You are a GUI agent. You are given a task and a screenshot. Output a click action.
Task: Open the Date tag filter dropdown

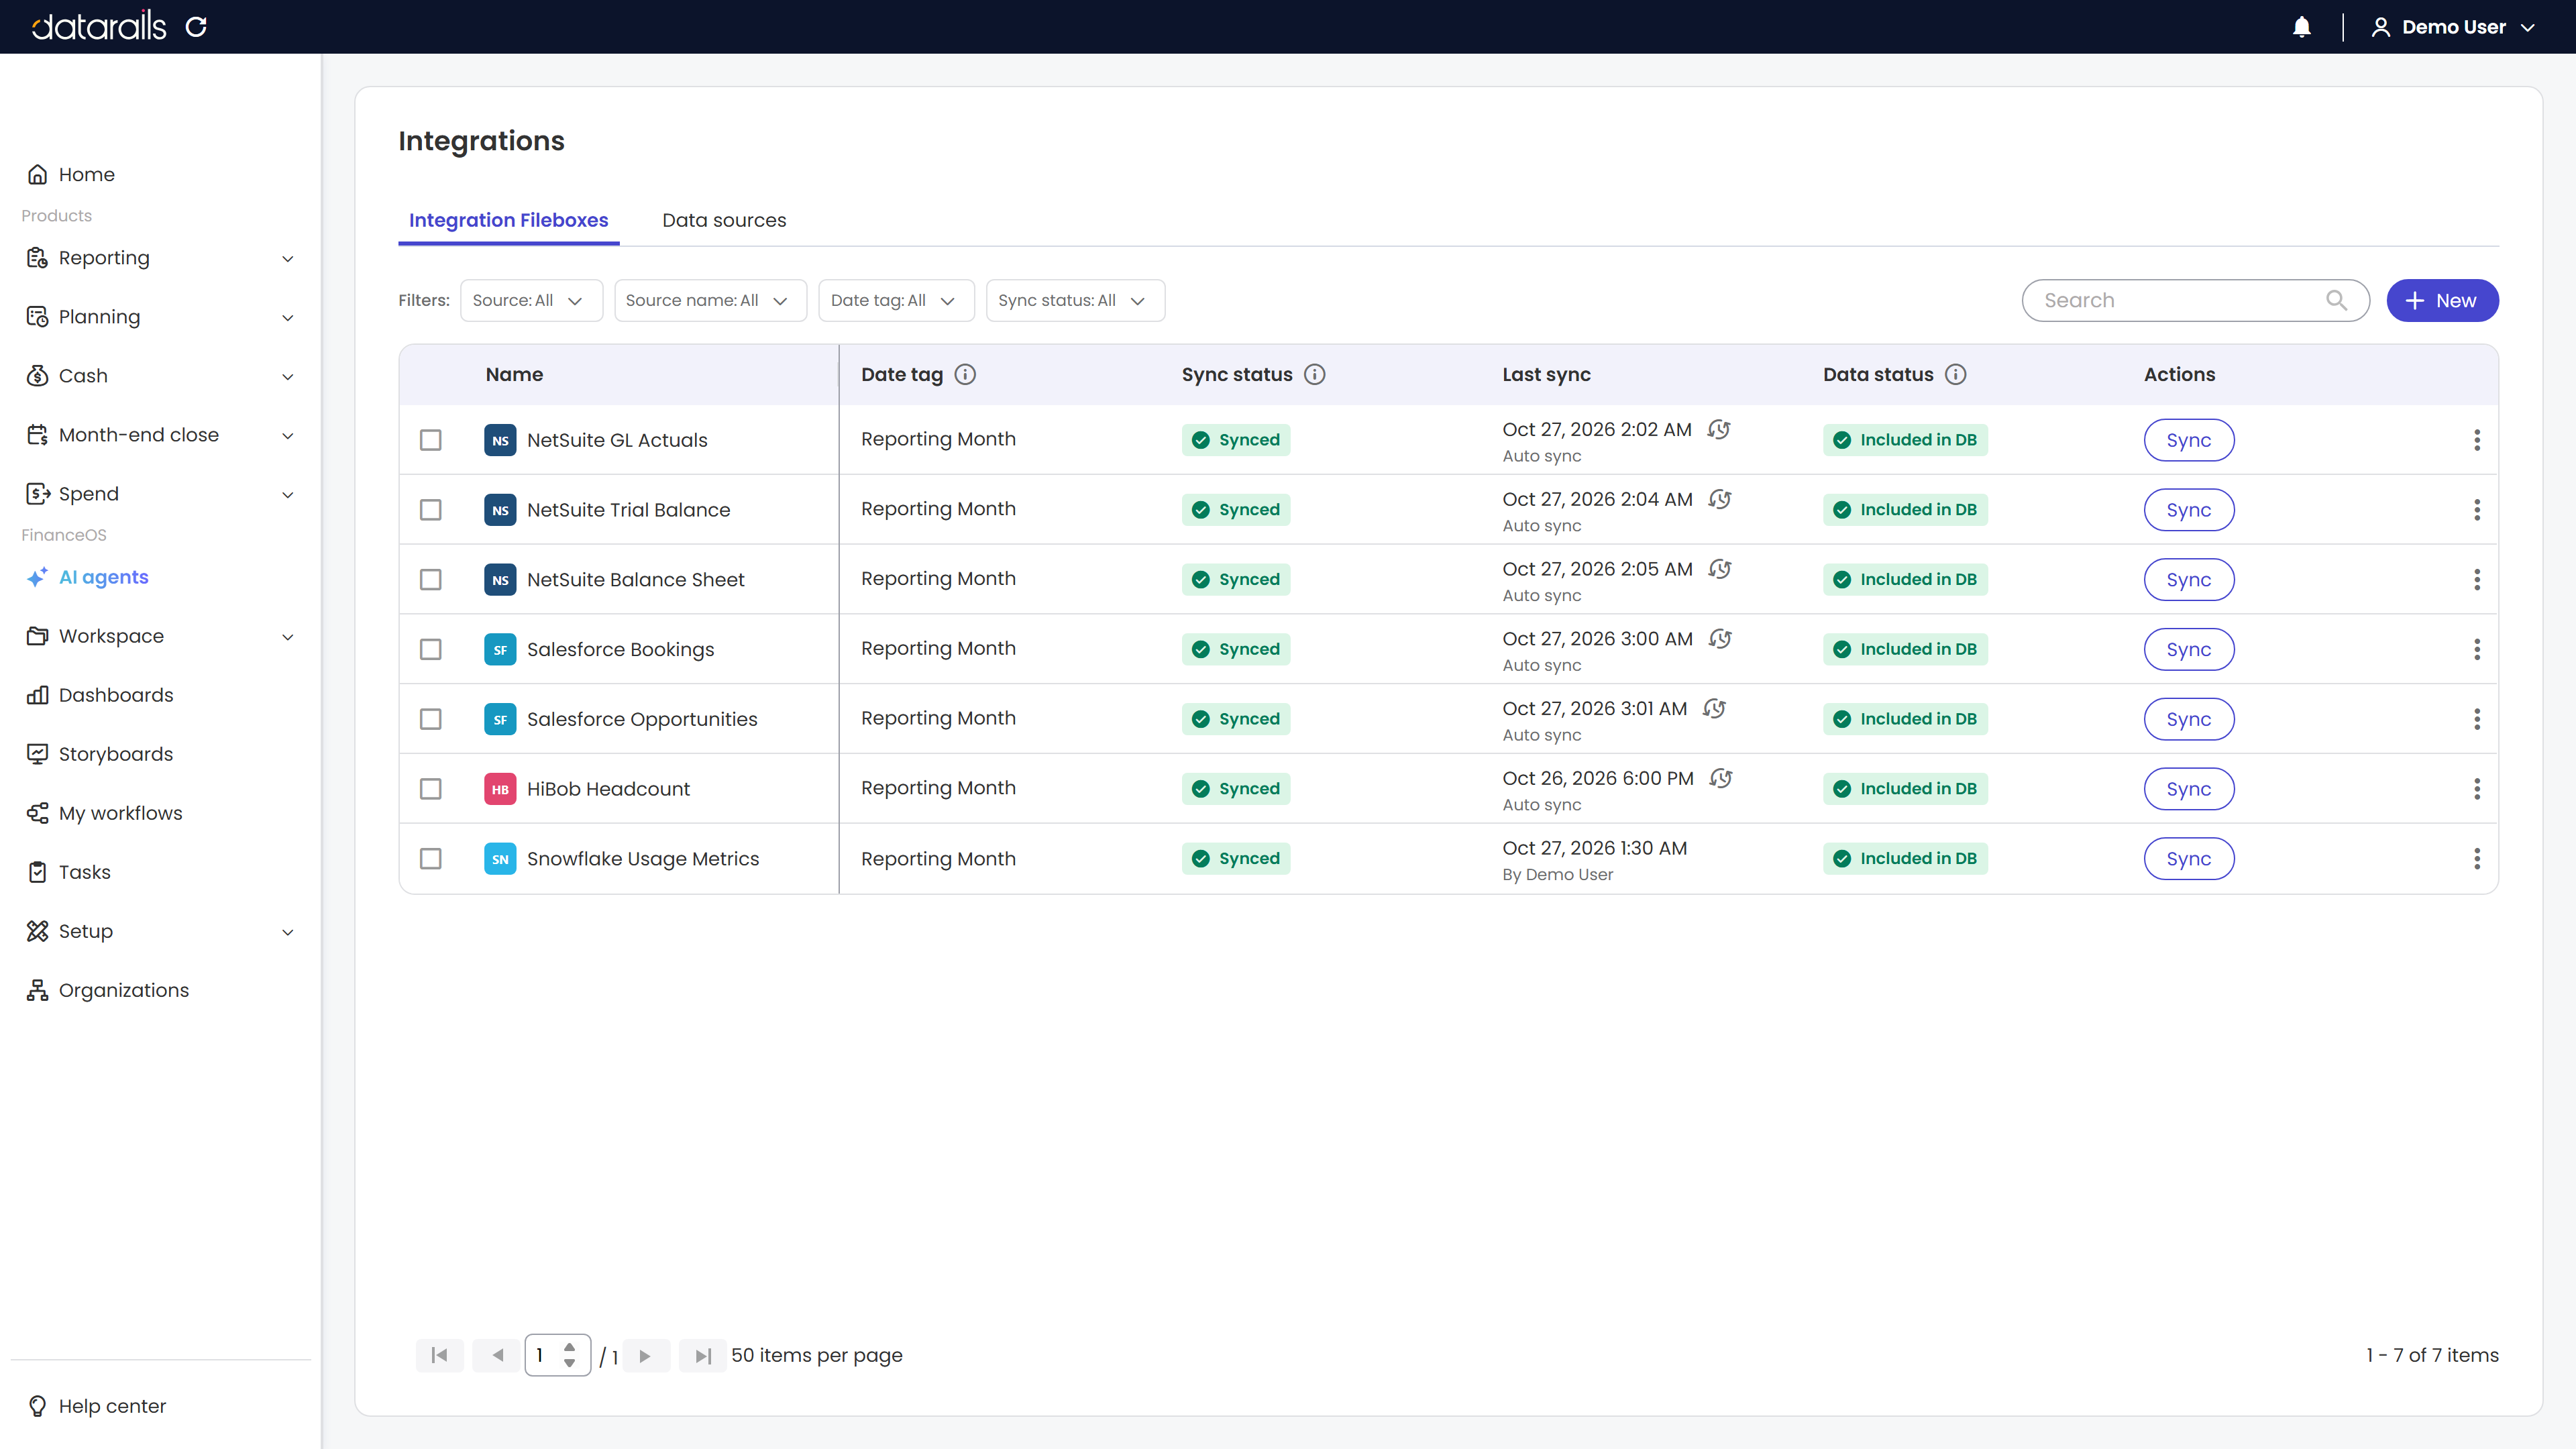(x=896, y=300)
